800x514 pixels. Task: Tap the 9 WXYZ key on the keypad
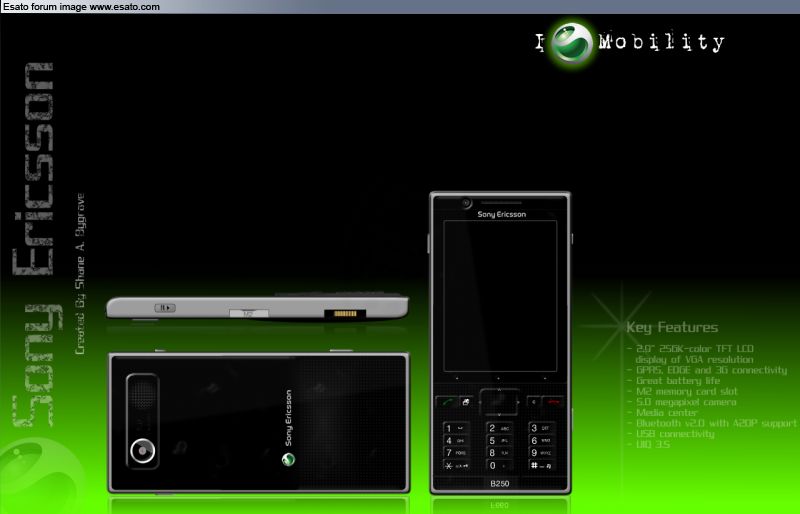[542, 453]
